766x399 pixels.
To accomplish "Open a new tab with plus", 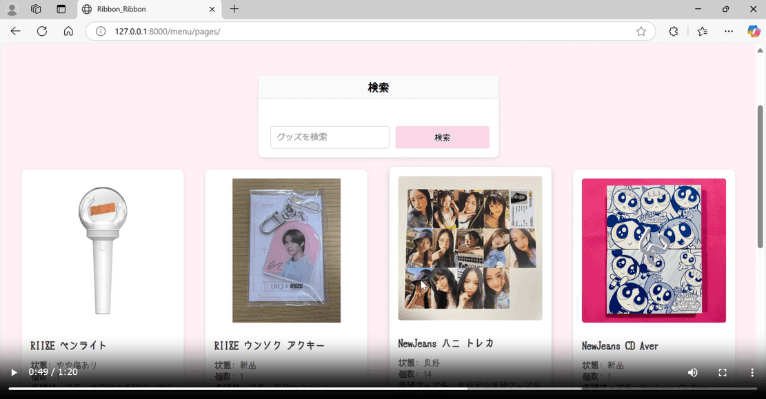I will pyautogui.click(x=234, y=9).
